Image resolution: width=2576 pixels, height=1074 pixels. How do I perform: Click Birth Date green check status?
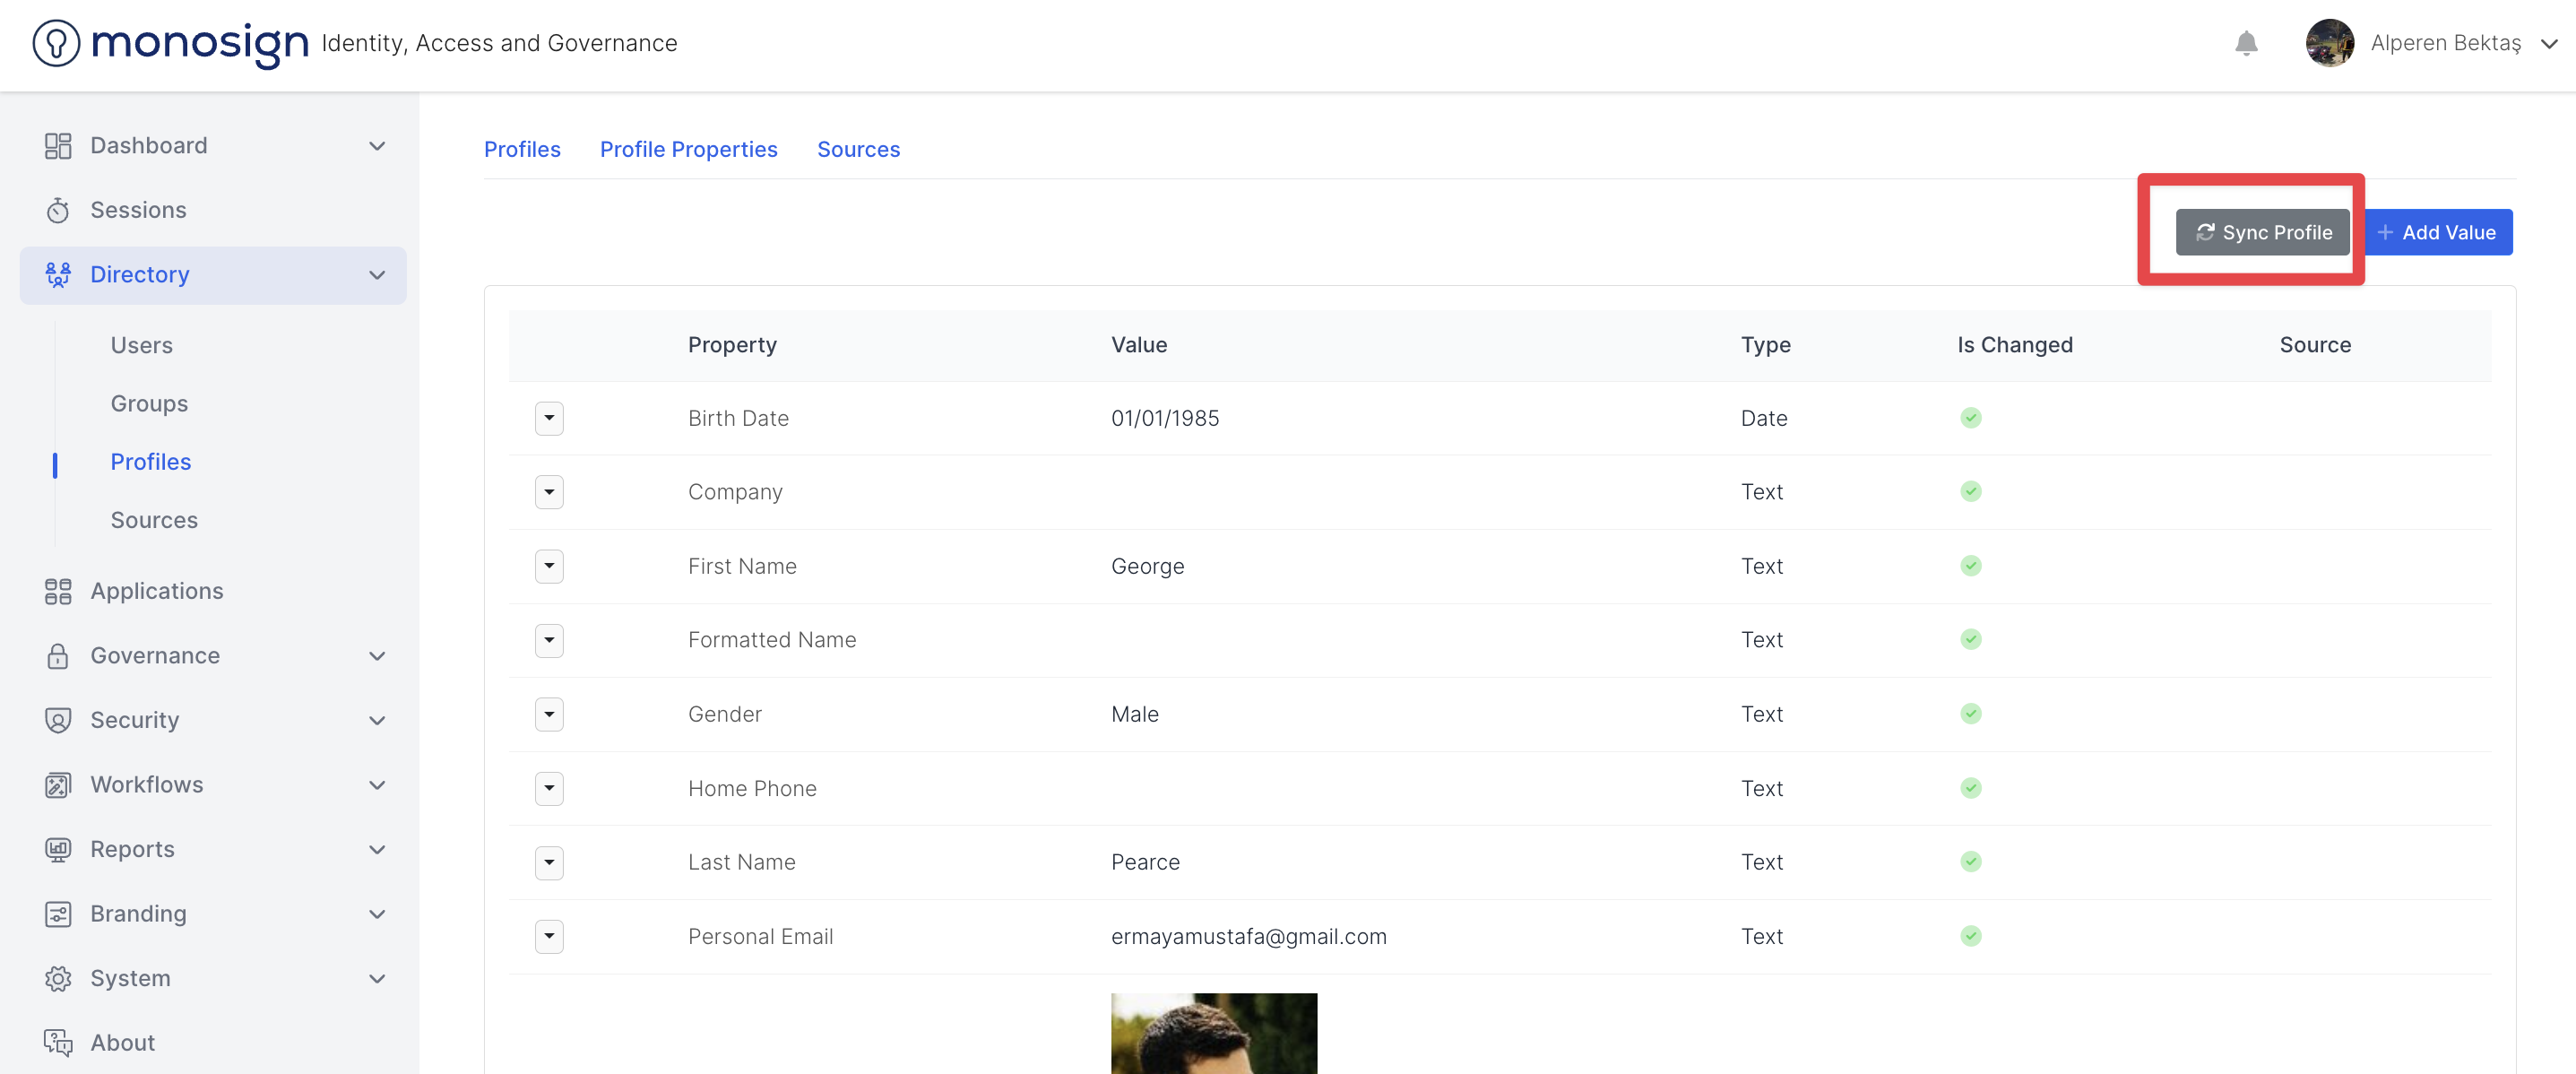(1970, 418)
